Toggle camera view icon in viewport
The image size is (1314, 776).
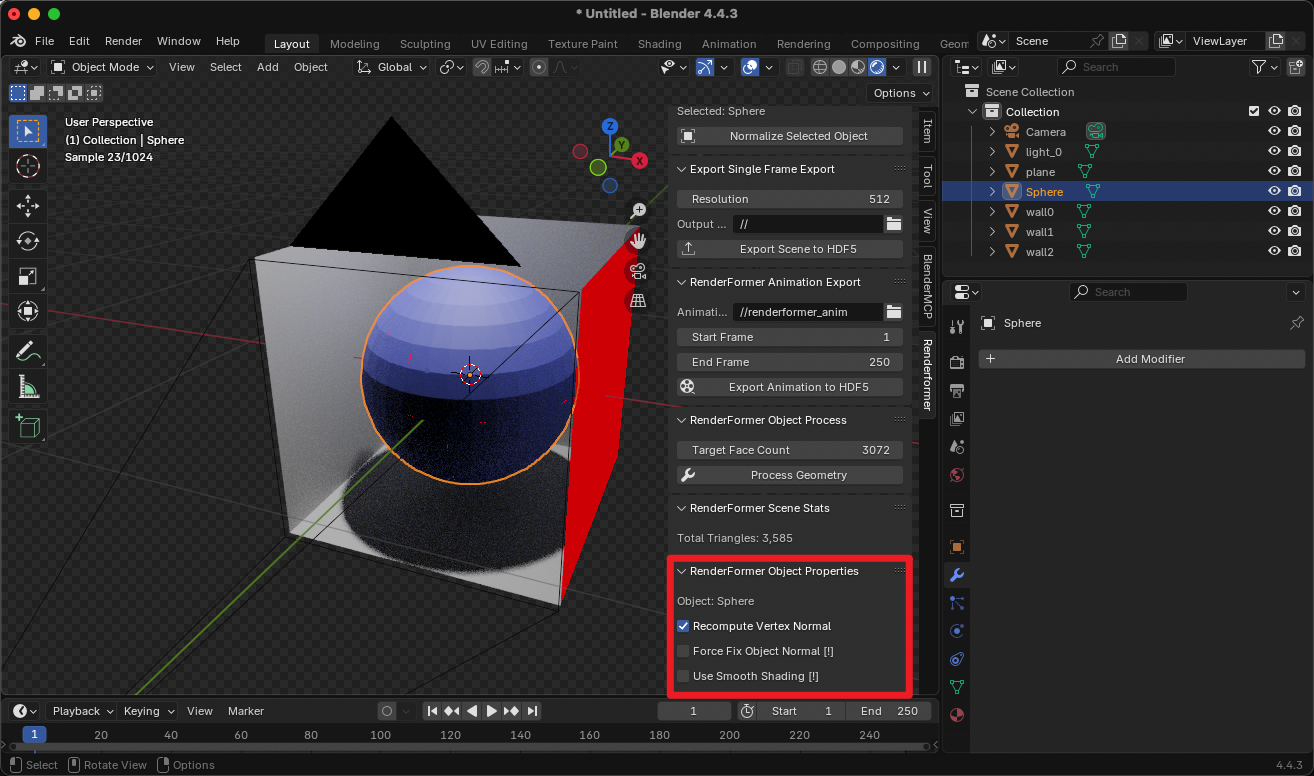pos(639,270)
